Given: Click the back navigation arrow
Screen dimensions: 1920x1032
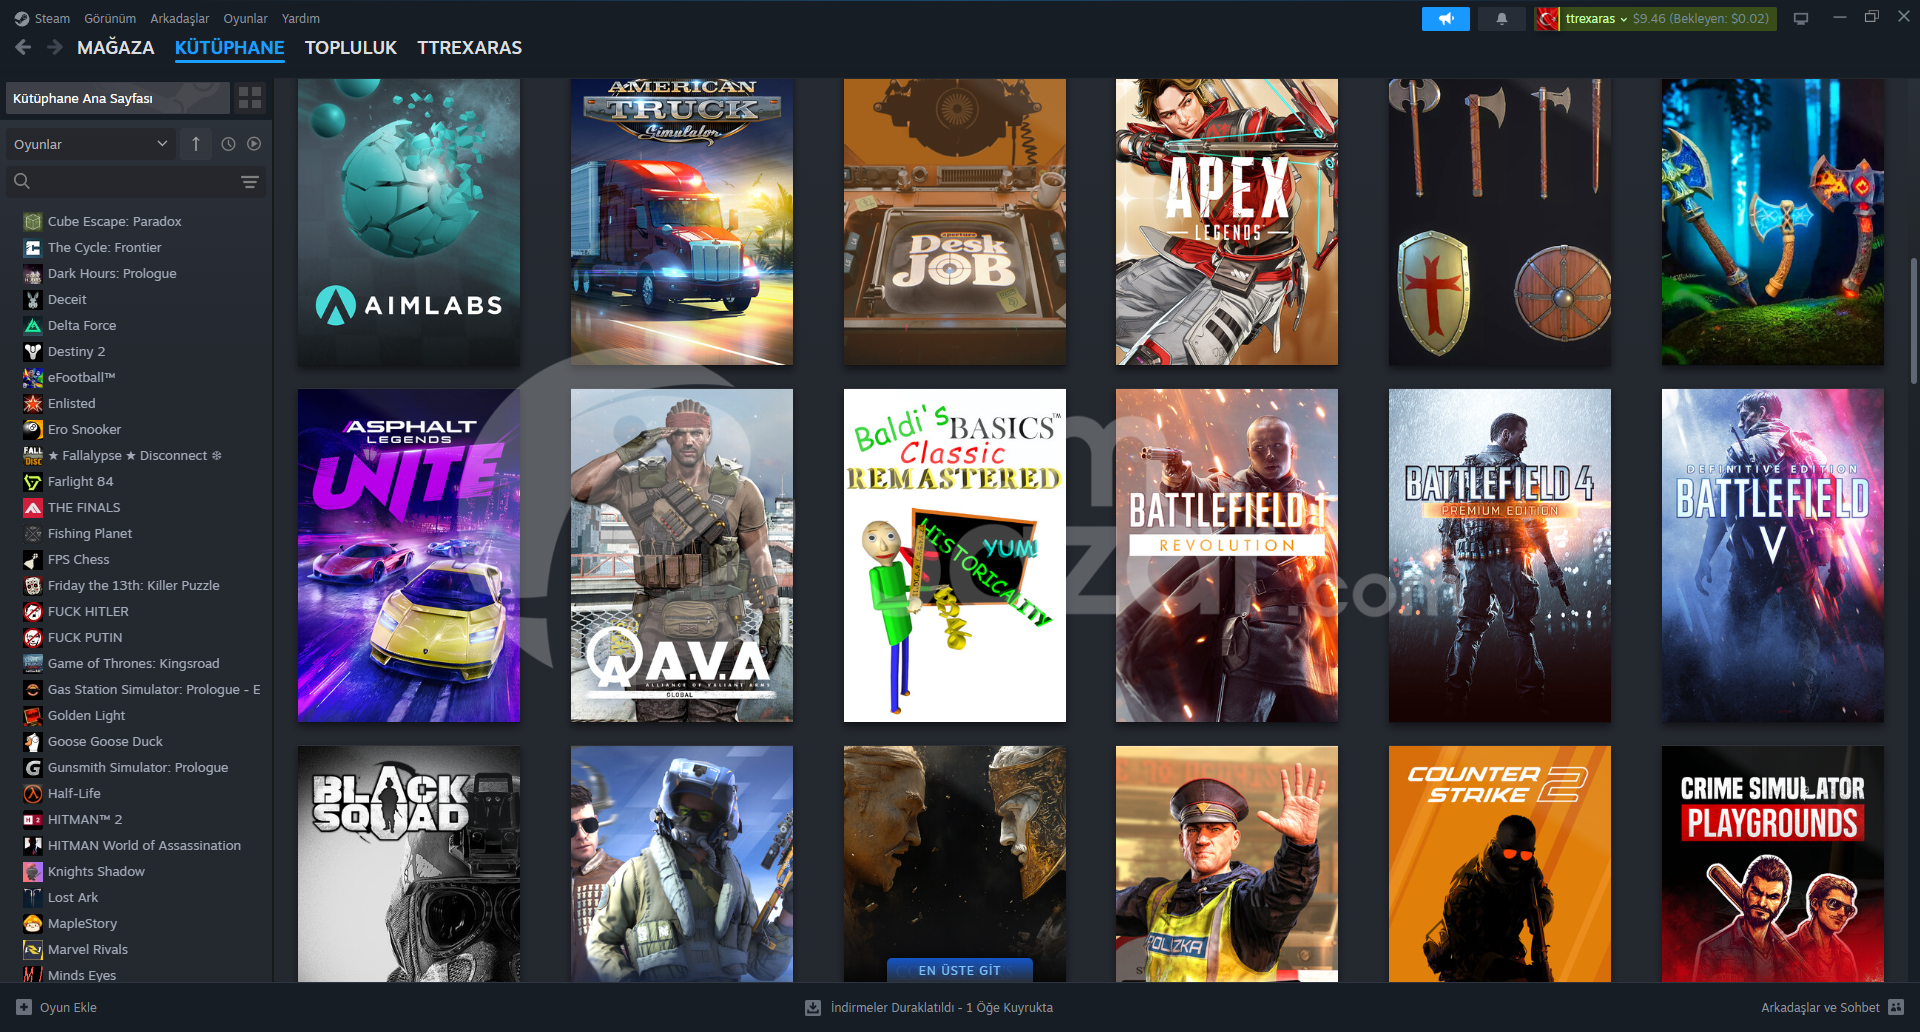Looking at the screenshot, I should [23, 47].
